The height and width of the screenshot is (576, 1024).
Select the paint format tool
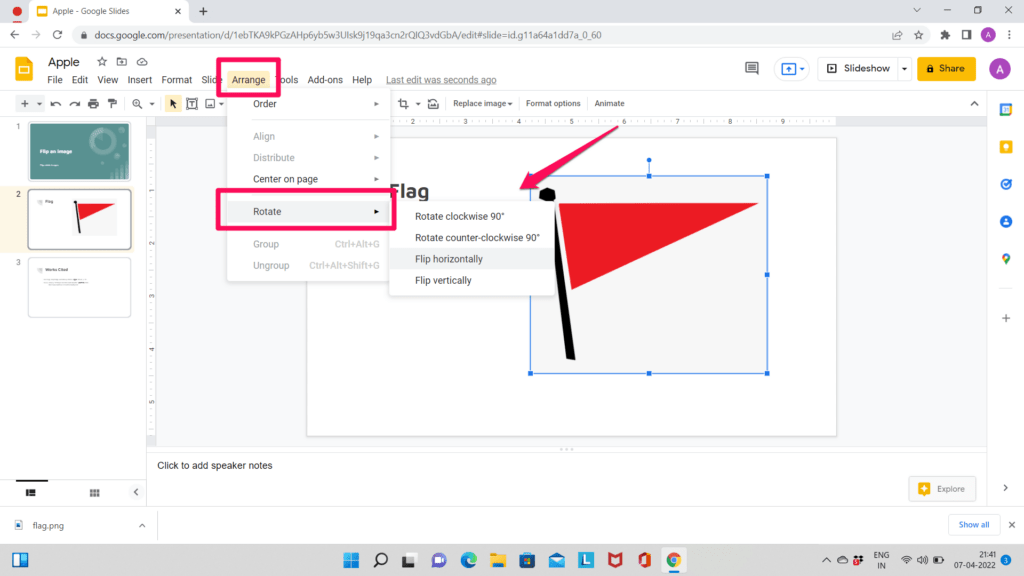112,103
